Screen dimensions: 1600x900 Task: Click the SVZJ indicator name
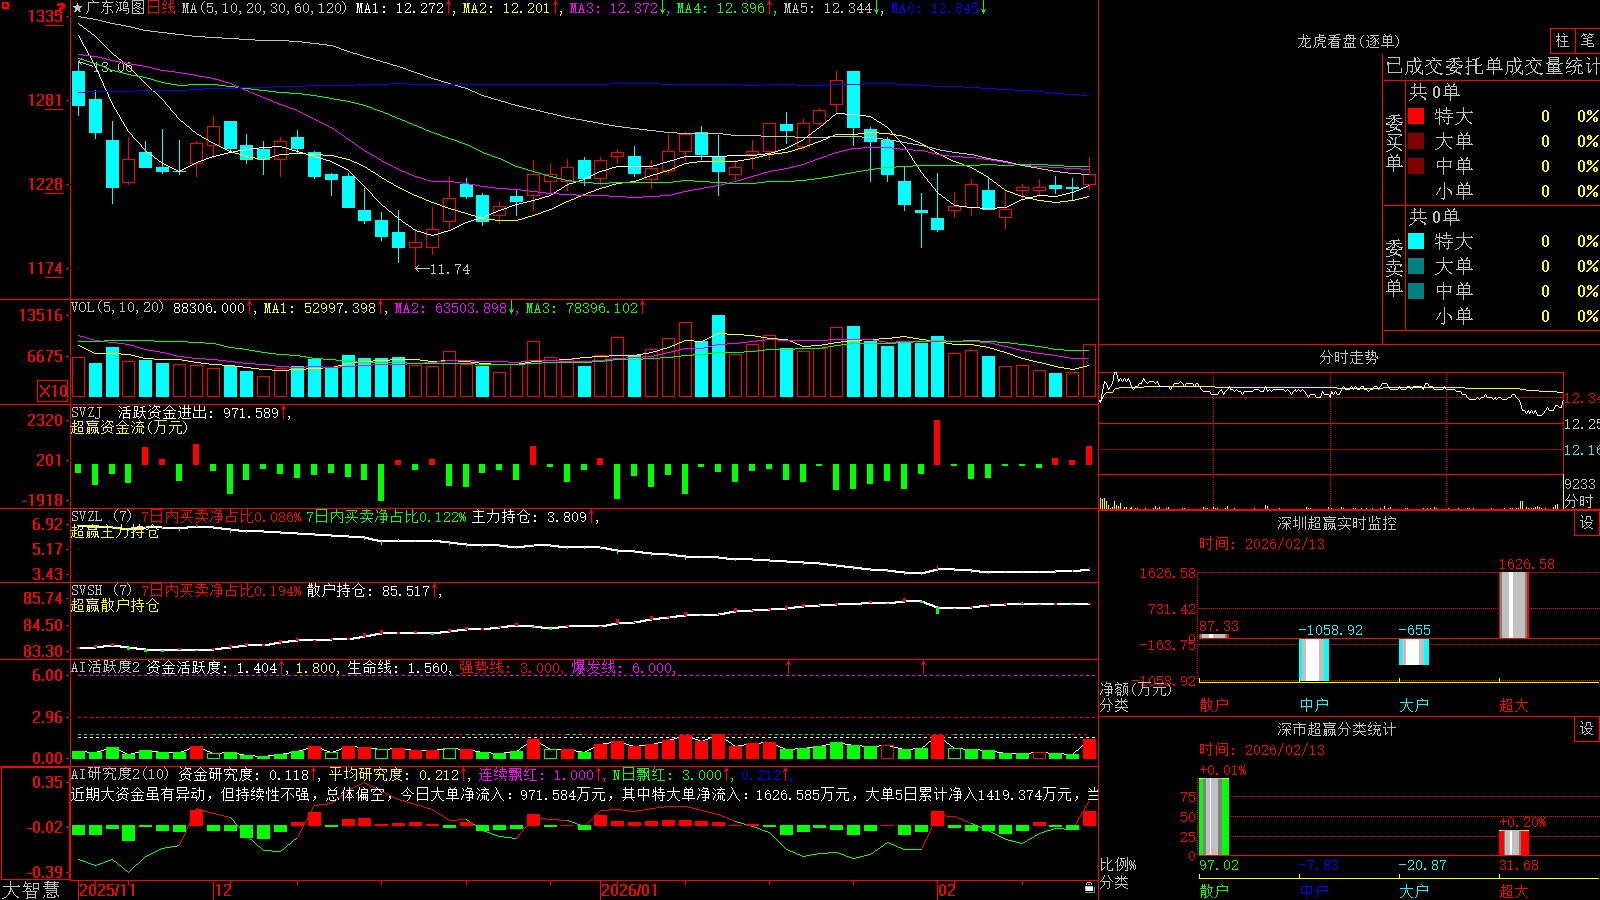tap(87, 413)
